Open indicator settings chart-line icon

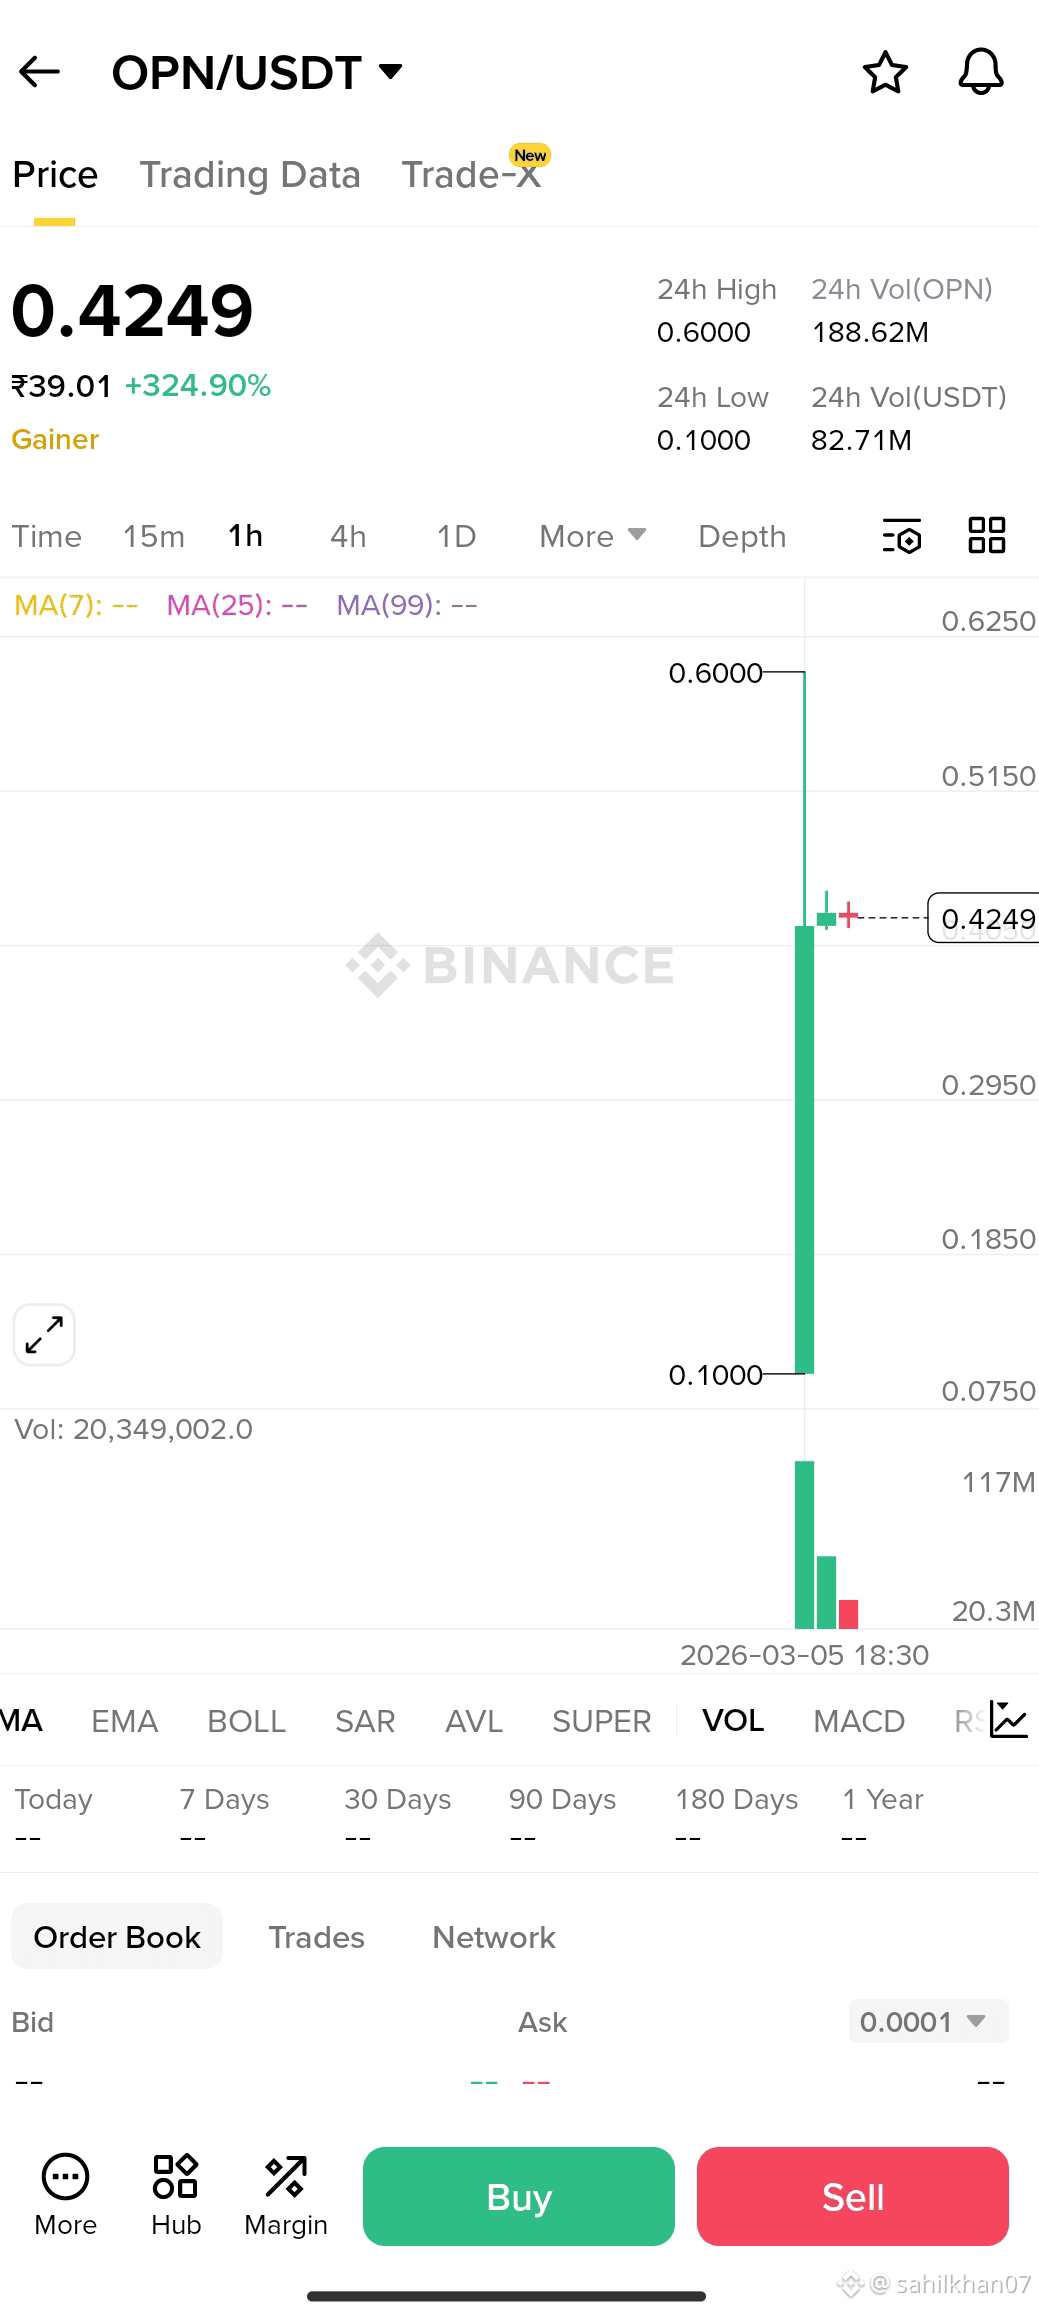(x=1008, y=1719)
